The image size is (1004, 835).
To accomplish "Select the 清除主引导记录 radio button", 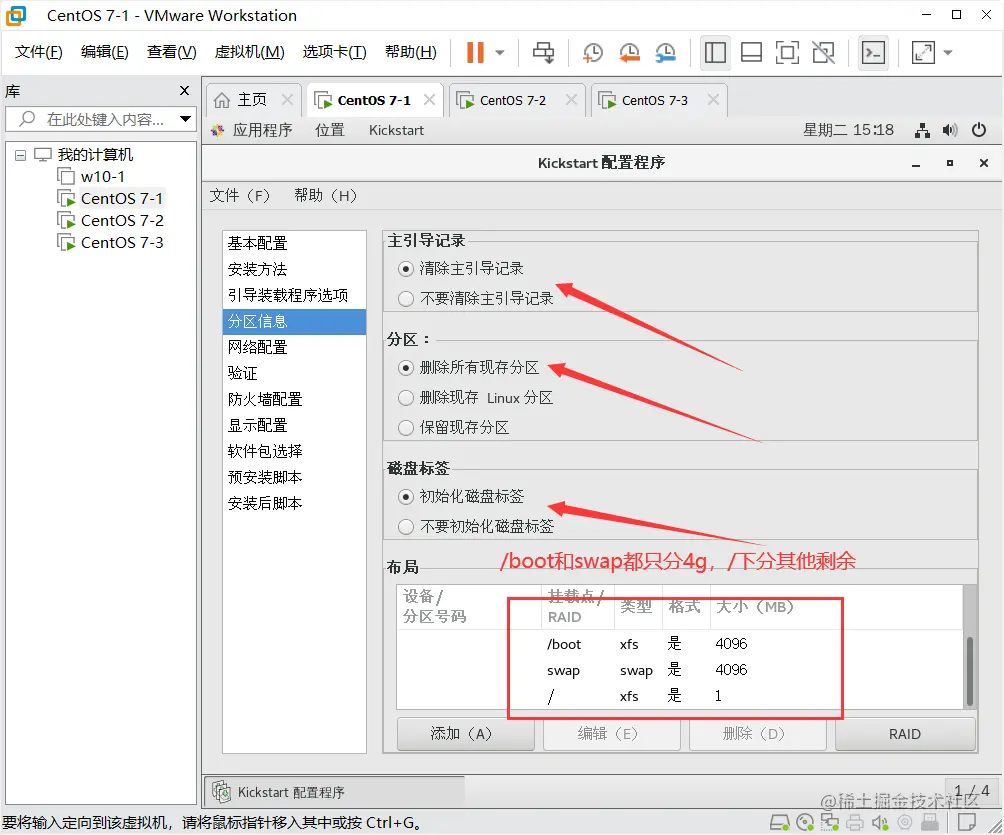I will click(405, 269).
